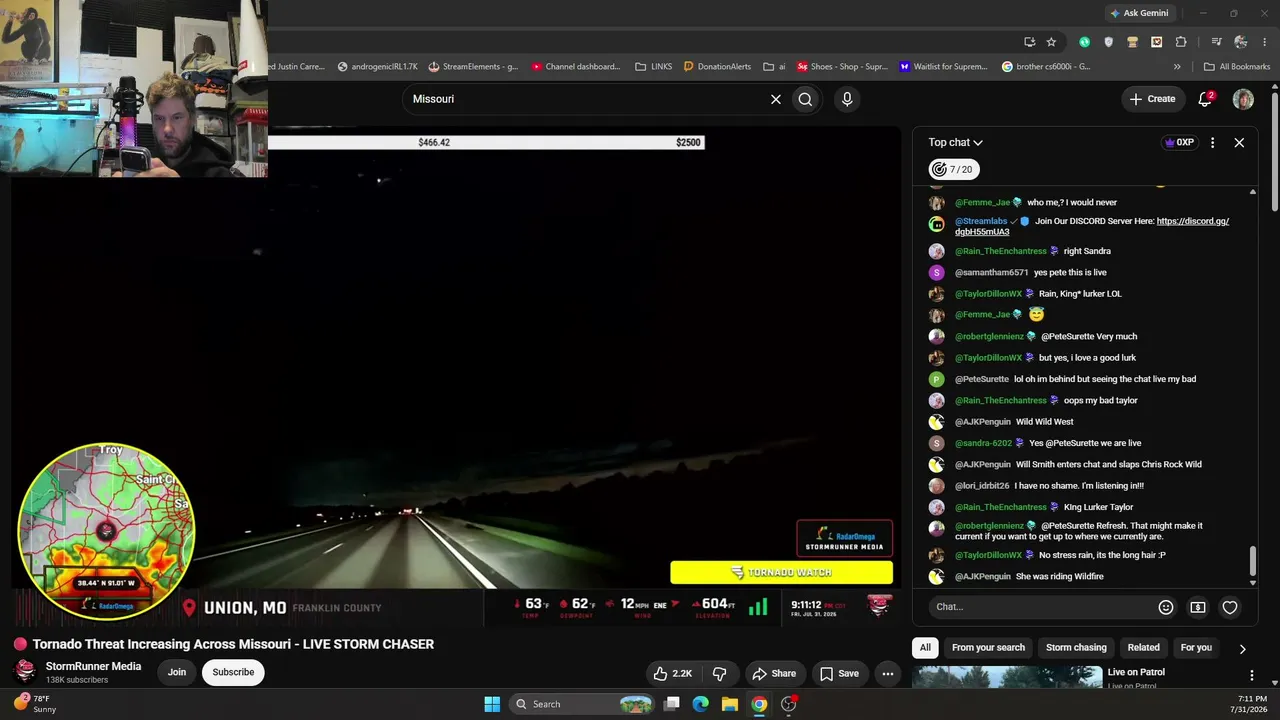1280x720 pixels.
Task: Subscribe to StormRunner Media
Action: coord(233,672)
